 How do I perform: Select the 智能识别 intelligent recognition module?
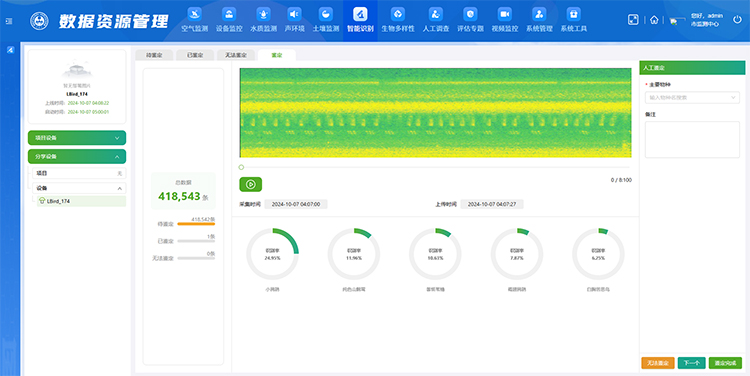pyautogui.click(x=360, y=20)
